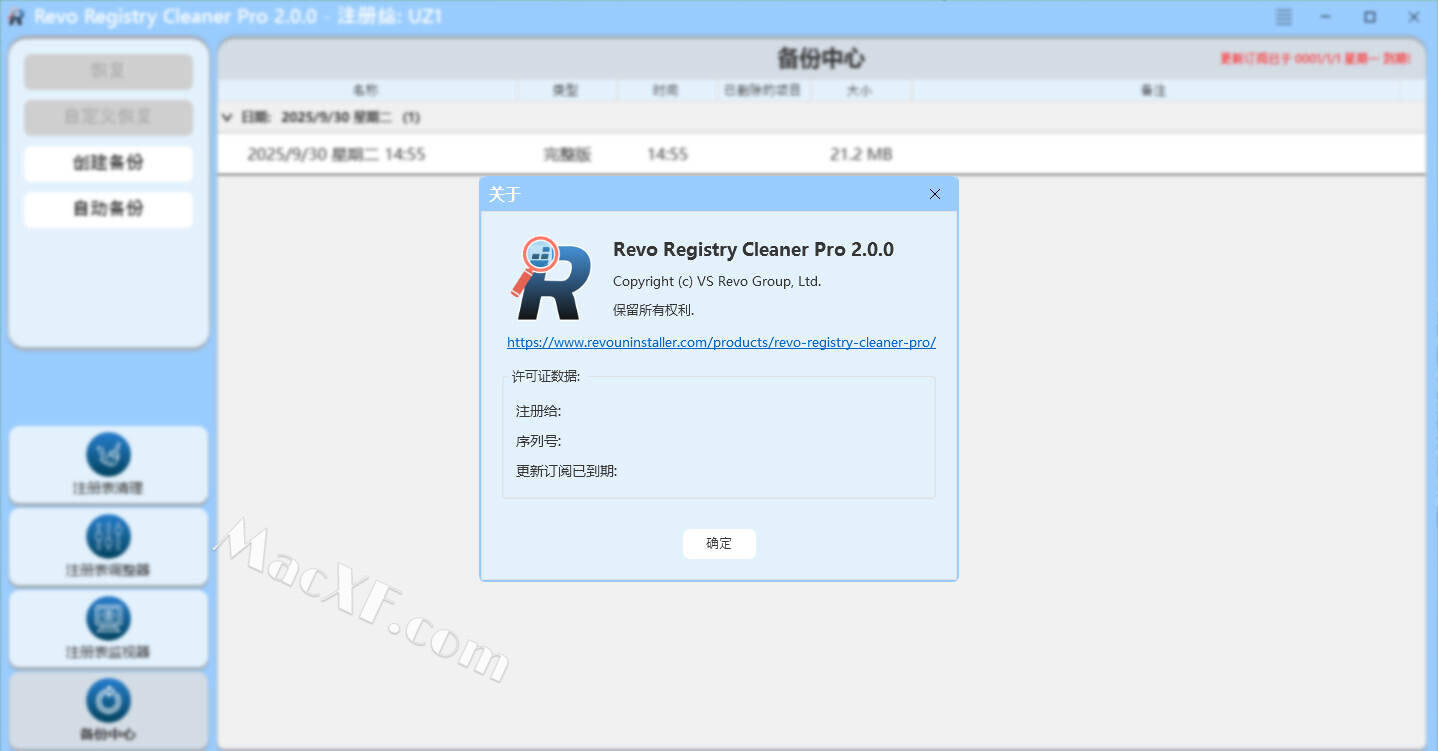Click the Revo logo in About dialog
Image resolution: width=1438 pixels, height=751 pixels.
[546, 279]
